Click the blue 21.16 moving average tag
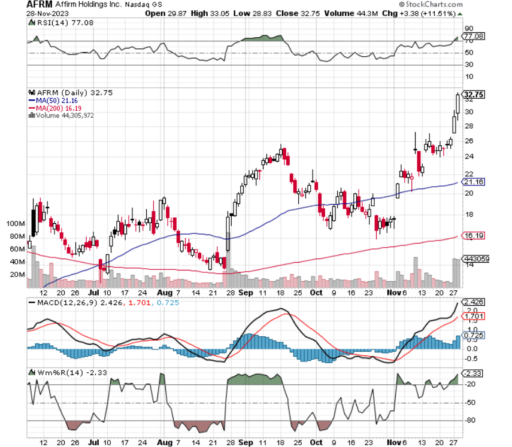This screenshot has height=447, width=512. point(473,182)
